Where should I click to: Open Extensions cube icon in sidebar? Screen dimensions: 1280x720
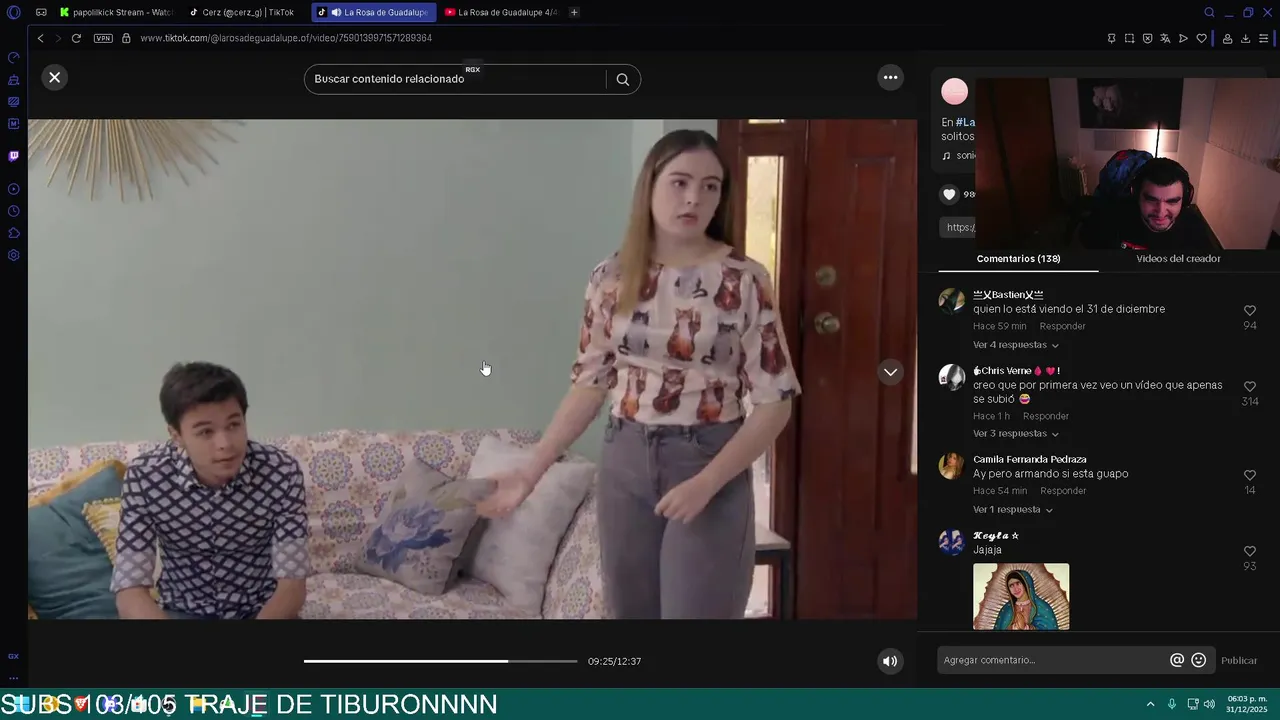coord(13,233)
